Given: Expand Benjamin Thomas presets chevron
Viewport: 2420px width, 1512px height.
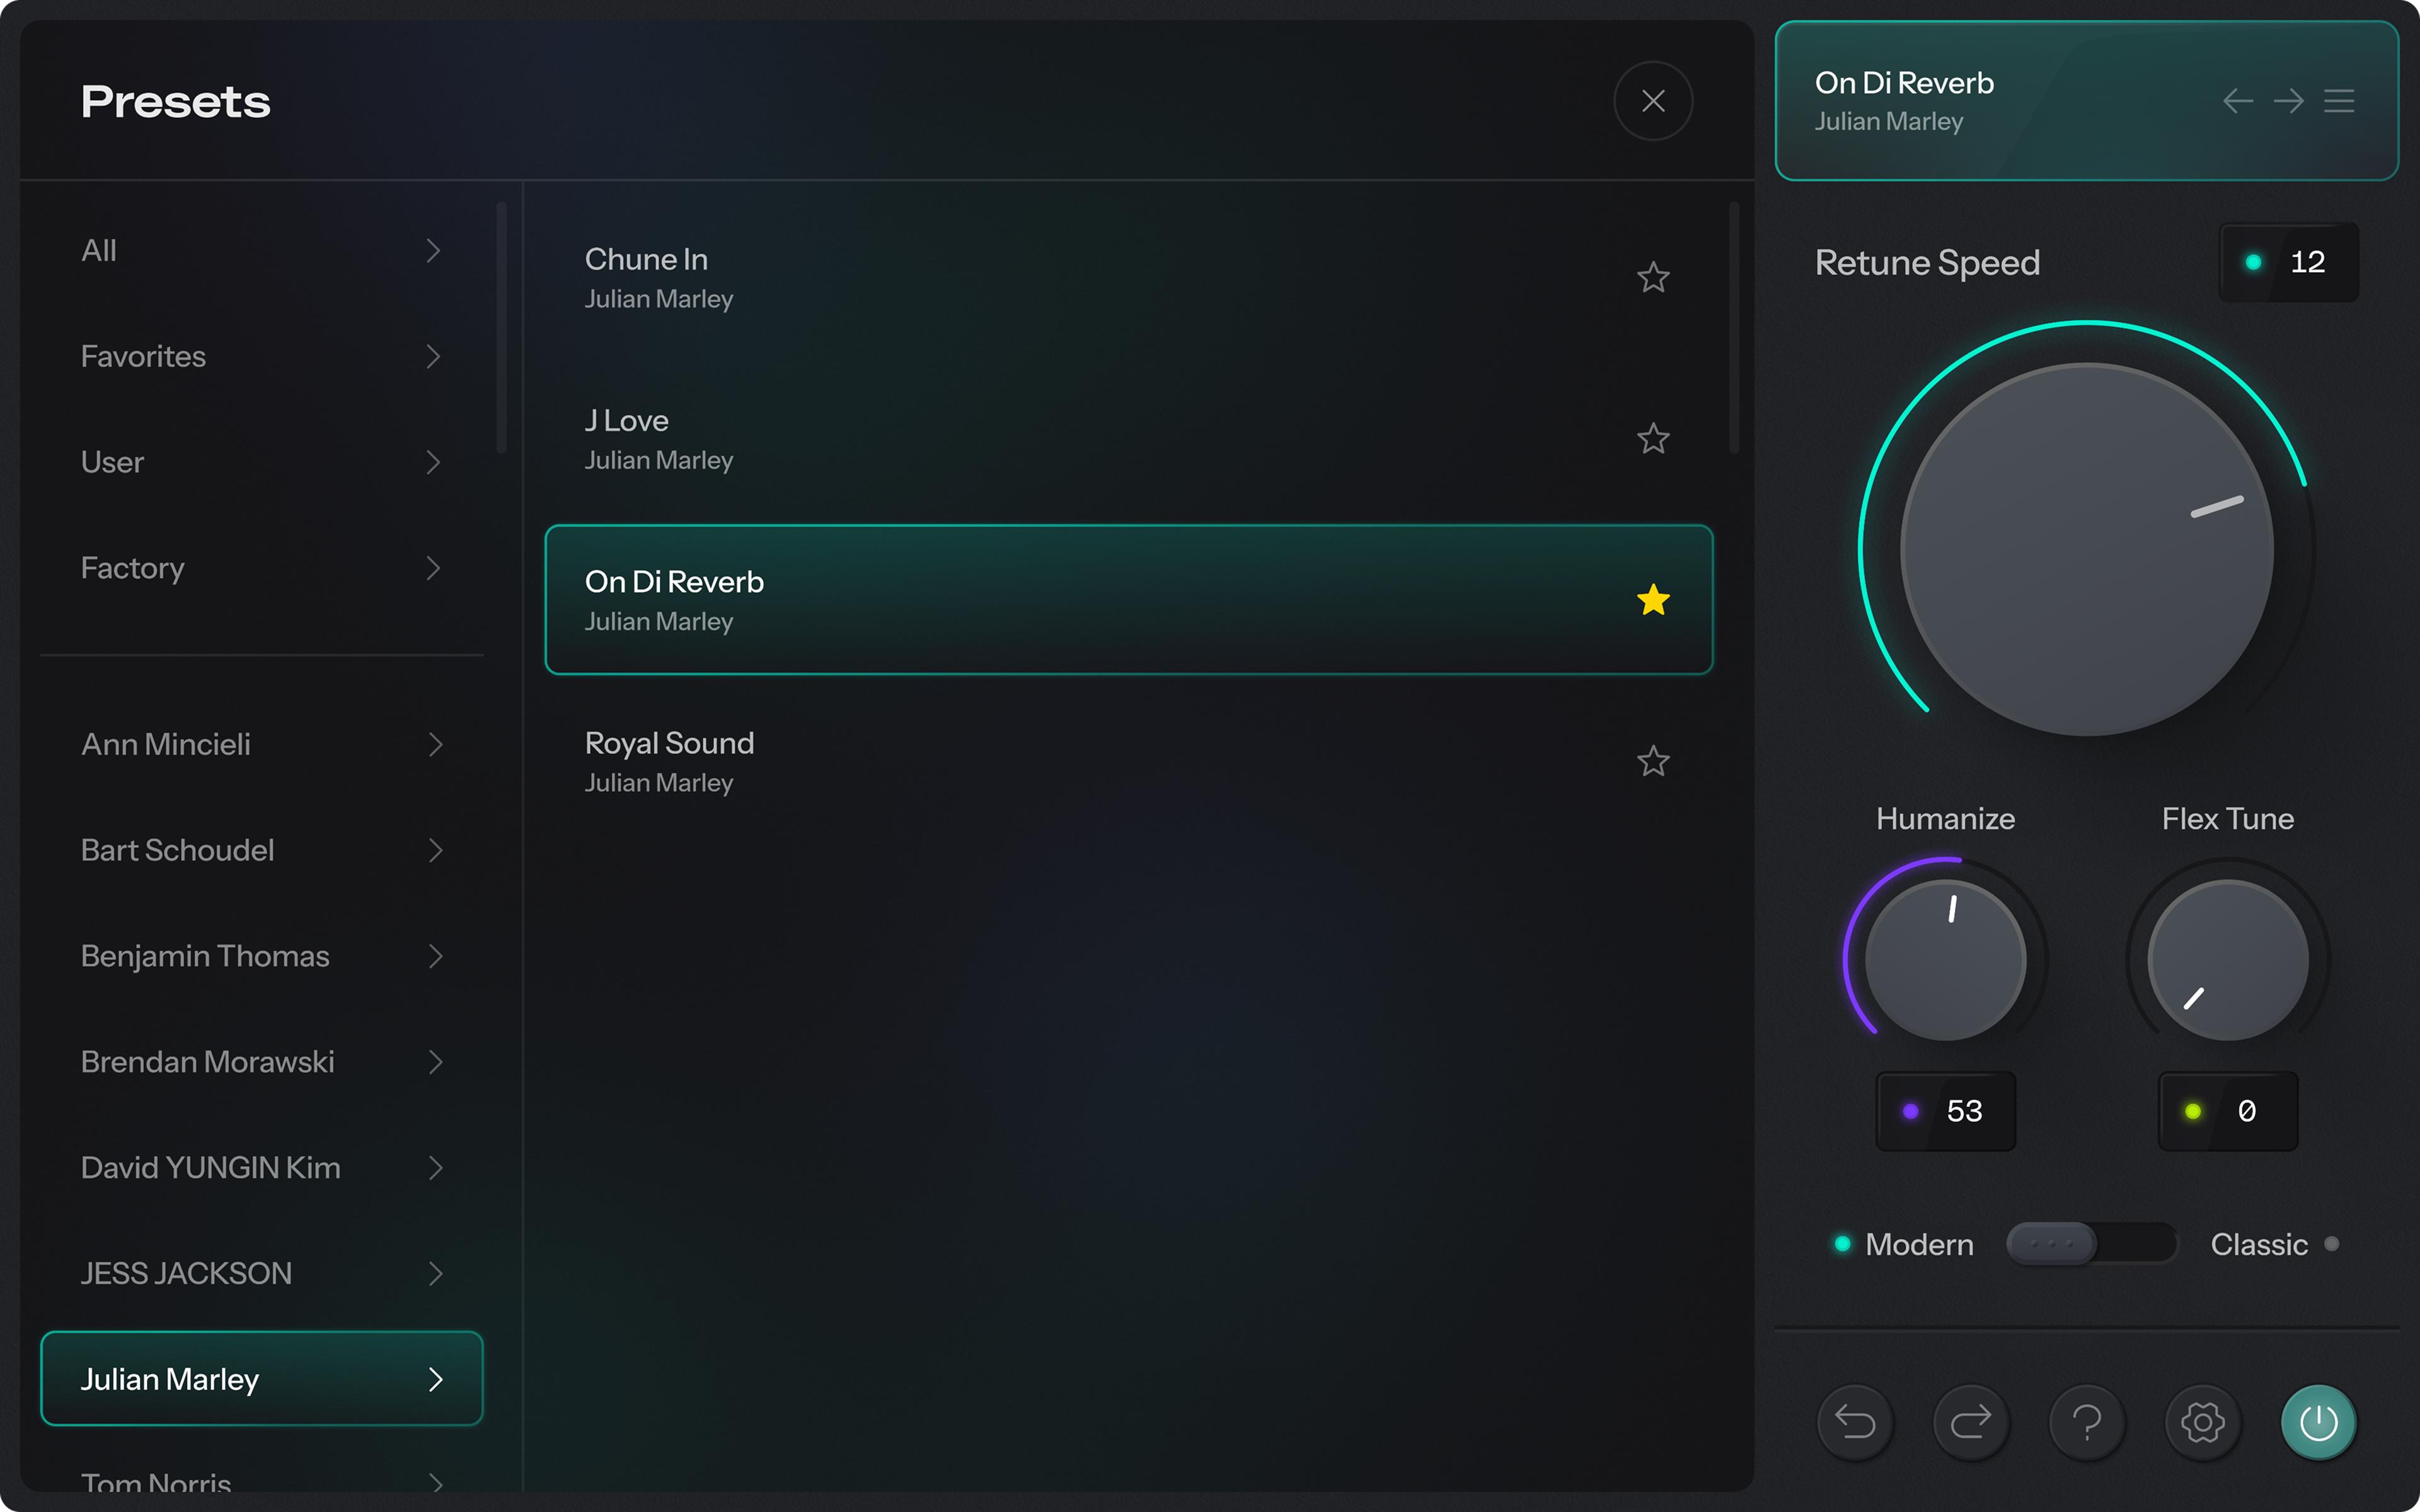Looking at the screenshot, I should (435, 956).
